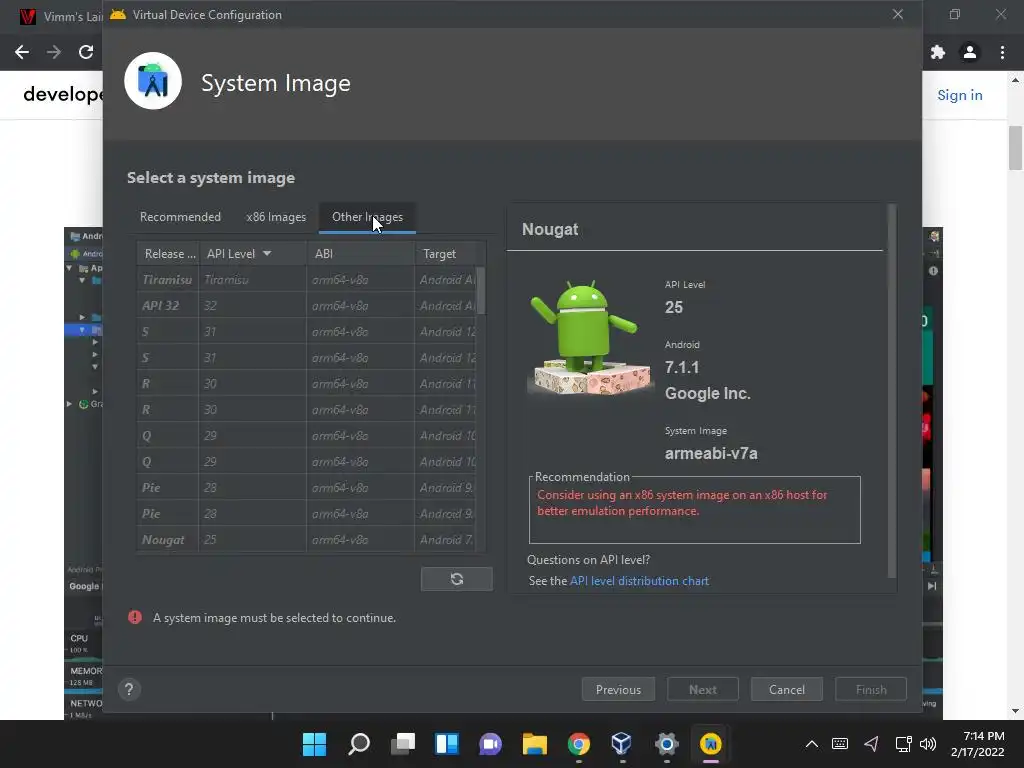Click the details panel vertical scrollbar
The width and height of the screenshot is (1024, 768).
coord(891,392)
